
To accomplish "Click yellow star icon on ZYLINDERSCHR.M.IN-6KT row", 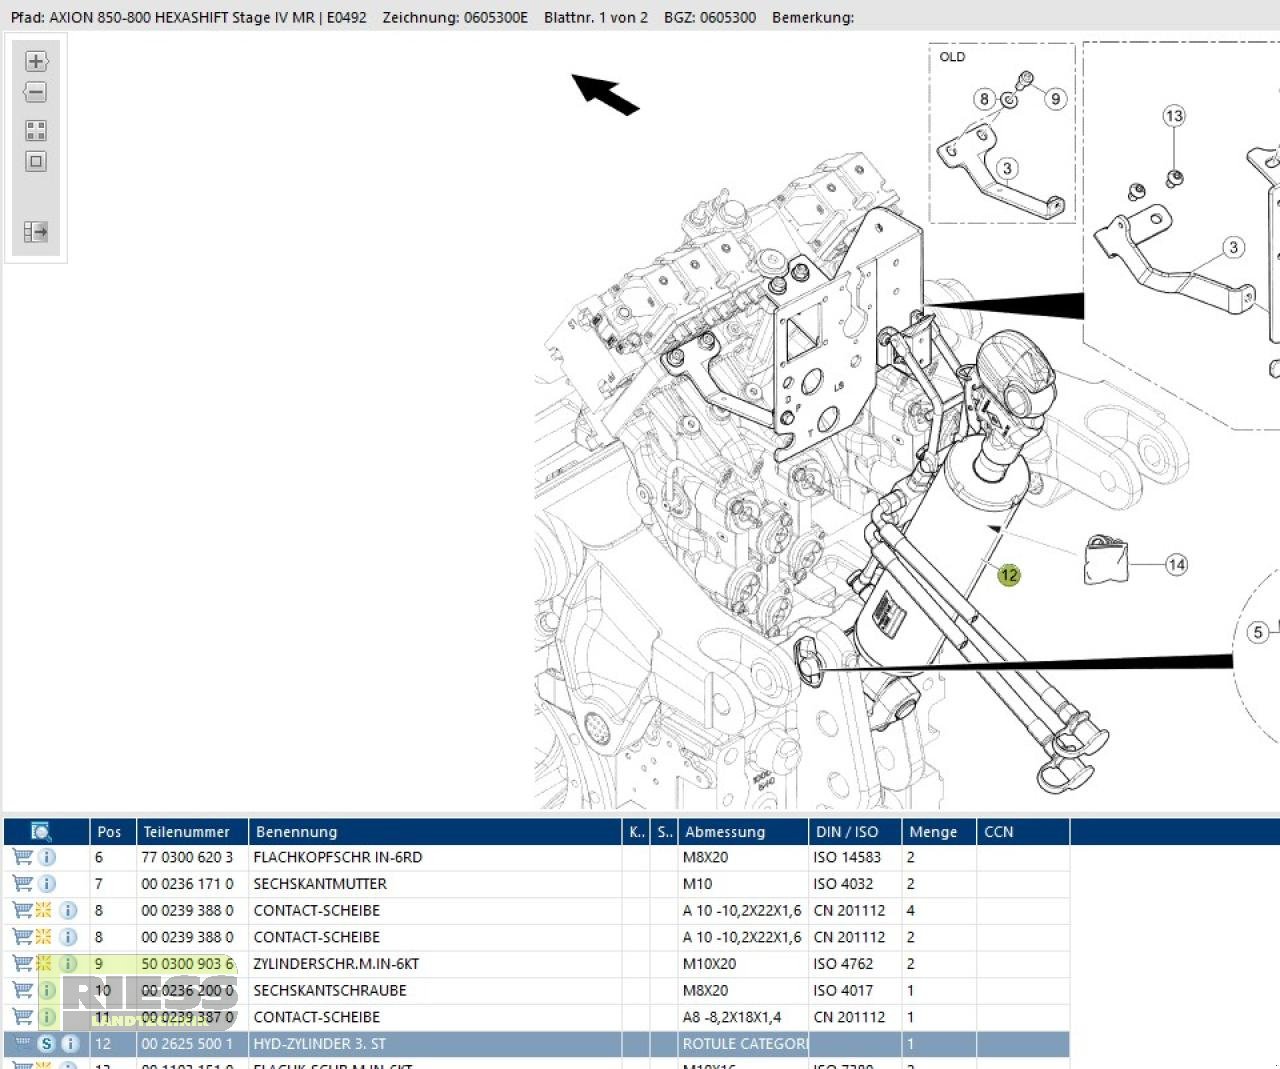I will coord(44,964).
